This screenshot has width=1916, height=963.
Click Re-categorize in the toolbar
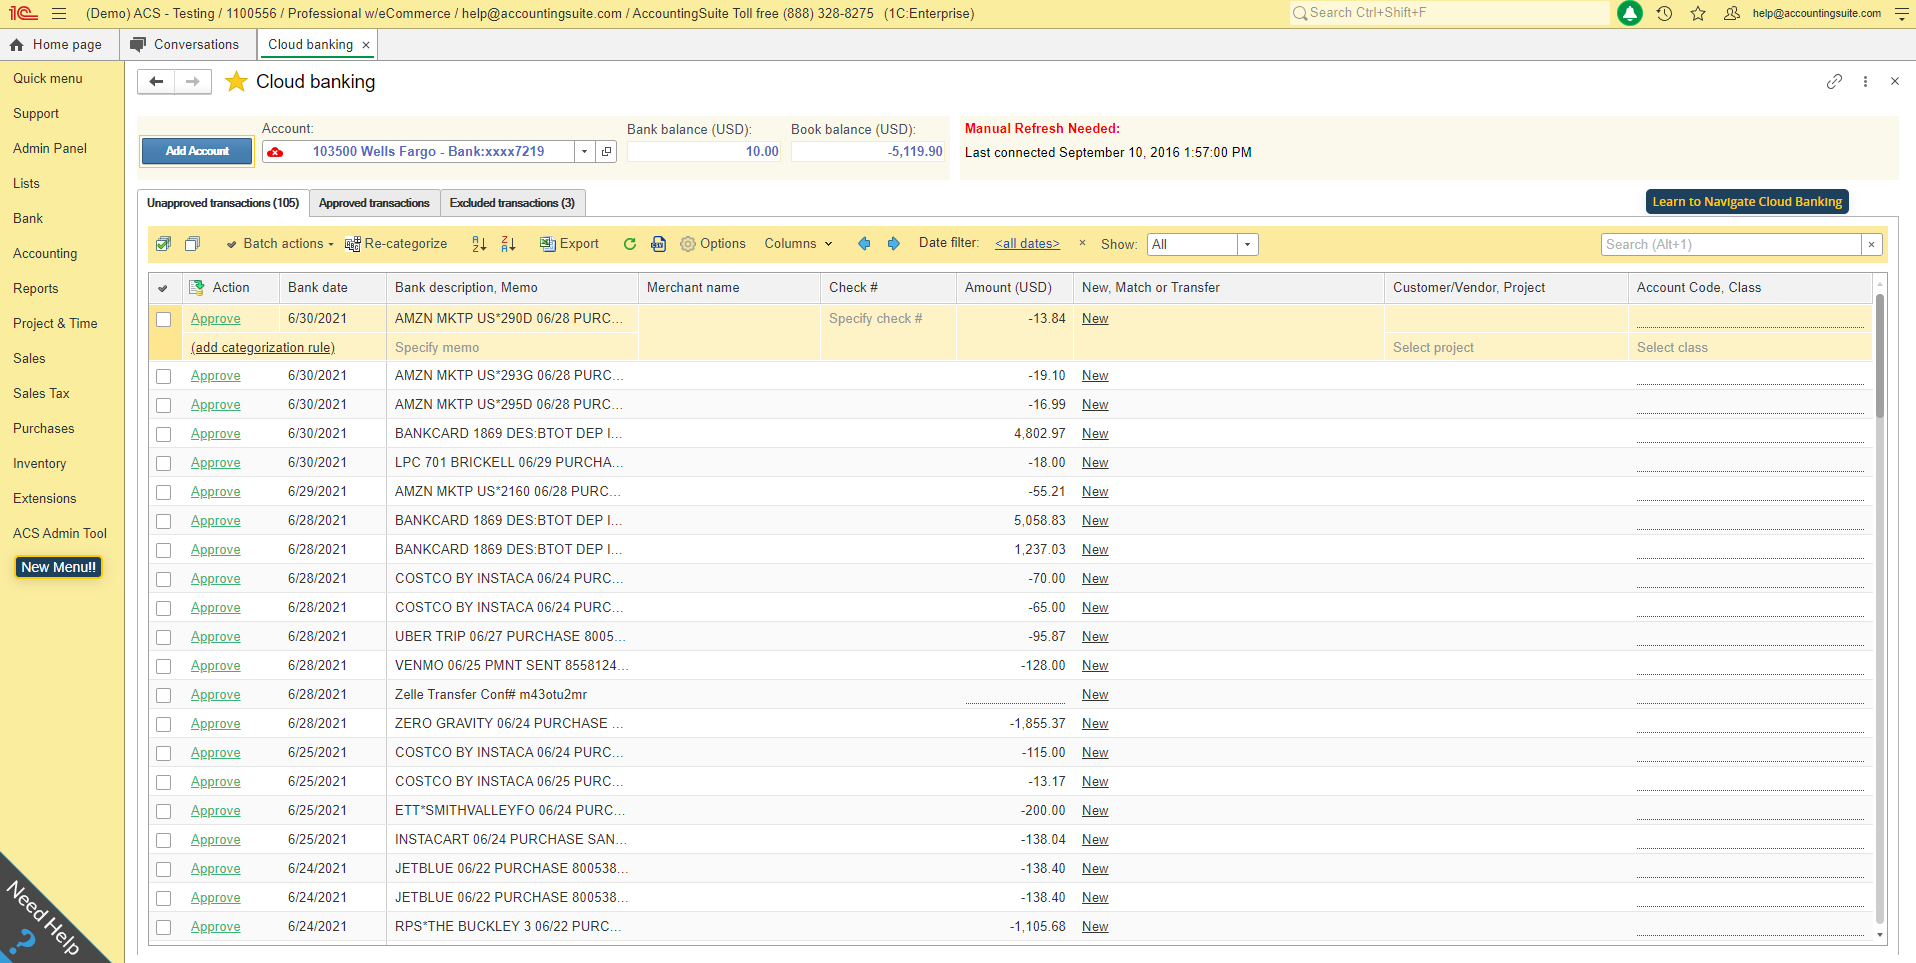(x=396, y=244)
